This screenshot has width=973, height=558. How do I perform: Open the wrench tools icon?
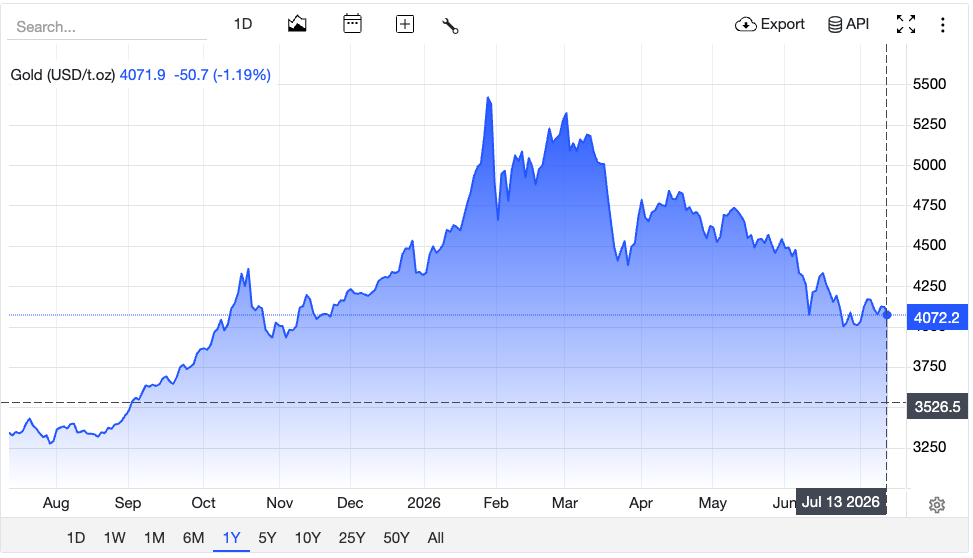point(450,25)
